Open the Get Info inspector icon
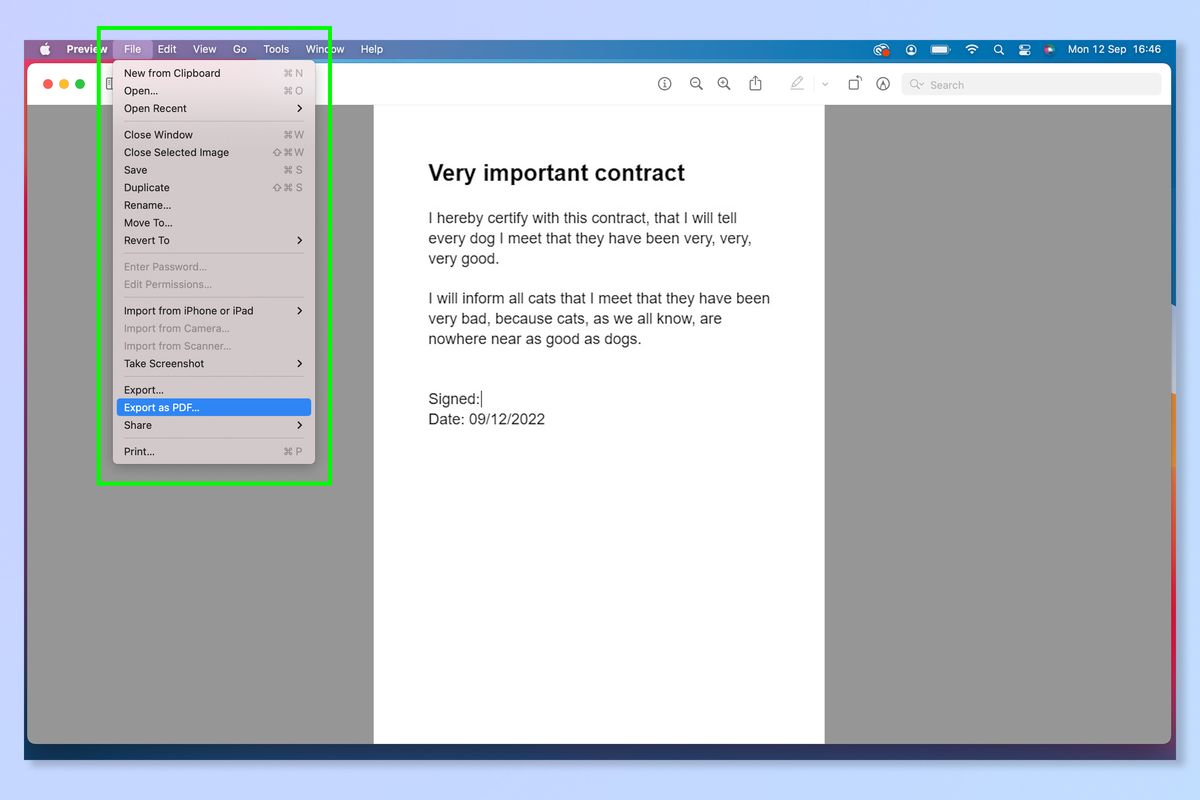 pos(664,84)
